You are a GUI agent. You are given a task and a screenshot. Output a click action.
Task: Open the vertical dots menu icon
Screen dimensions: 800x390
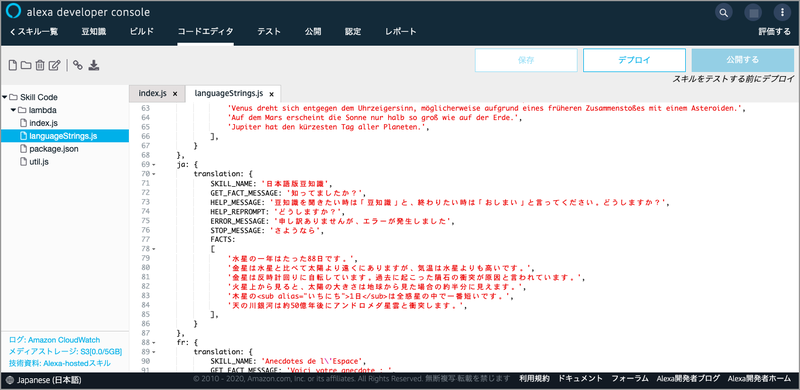(782, 12)
